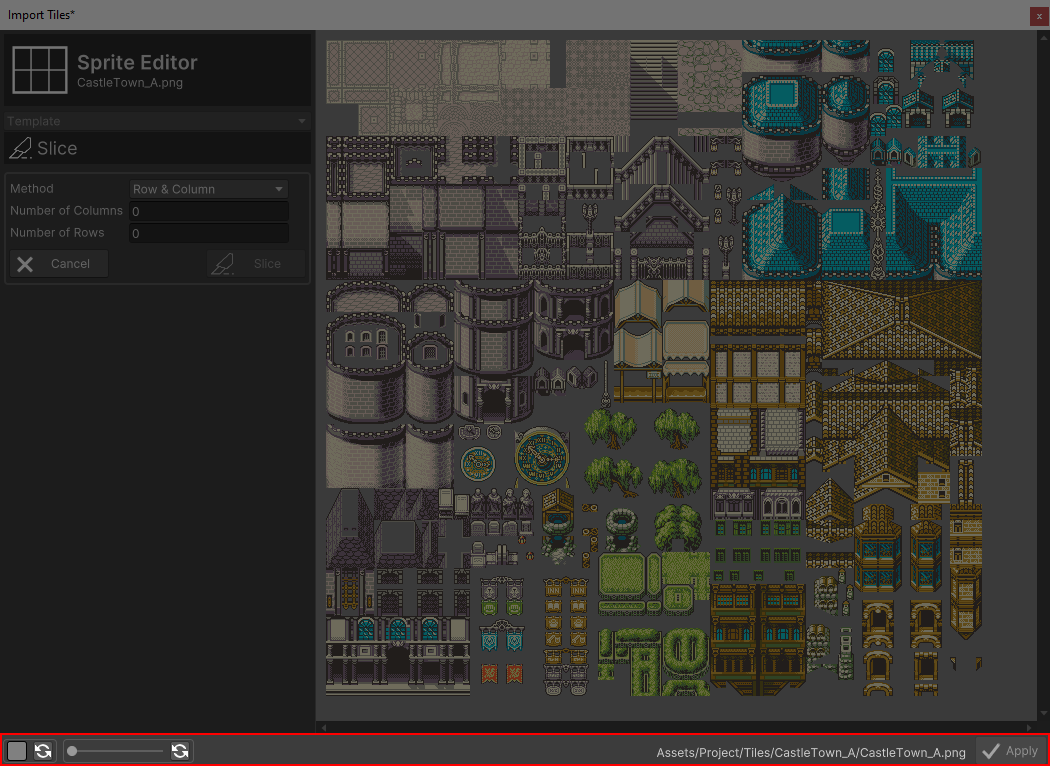This screenshot has height=766, width=1050.
Task: Click the 'Import Tiles*' window title
Action: pos(42,15)
